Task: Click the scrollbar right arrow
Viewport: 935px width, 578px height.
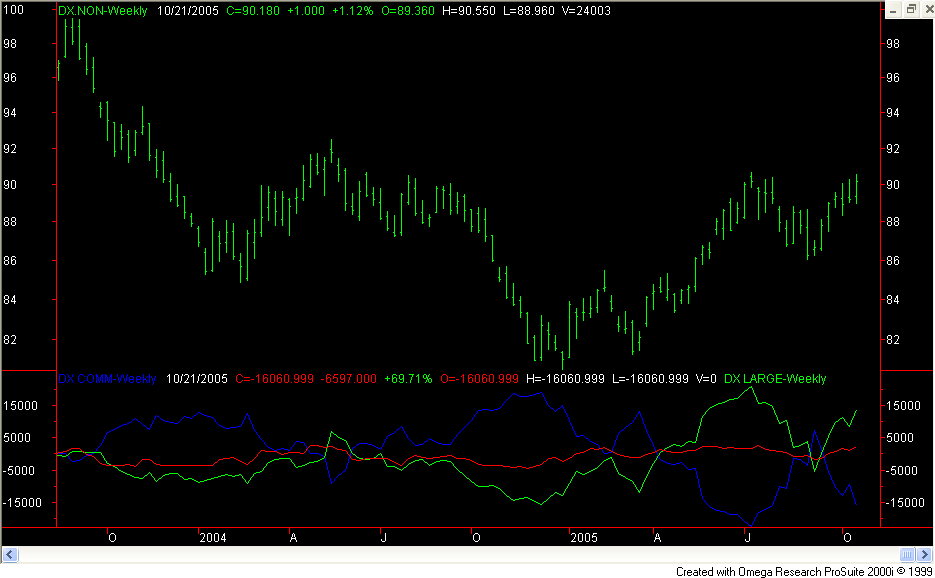Action: click(x=925, y=555)
